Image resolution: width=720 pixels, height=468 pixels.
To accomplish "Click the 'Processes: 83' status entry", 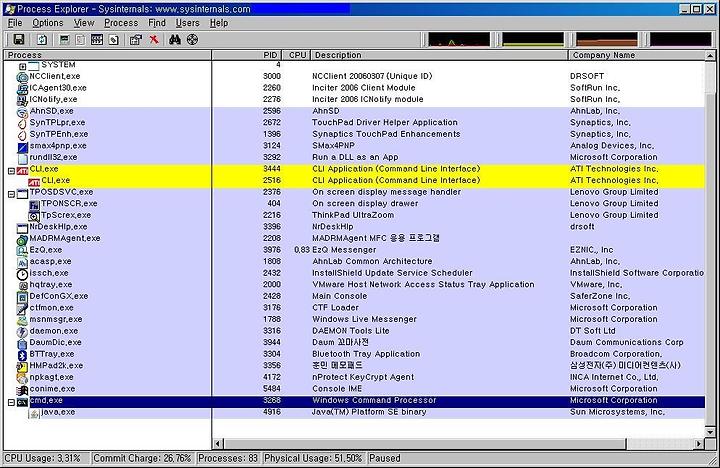I will pyautogui.click(x=228, y=458).
